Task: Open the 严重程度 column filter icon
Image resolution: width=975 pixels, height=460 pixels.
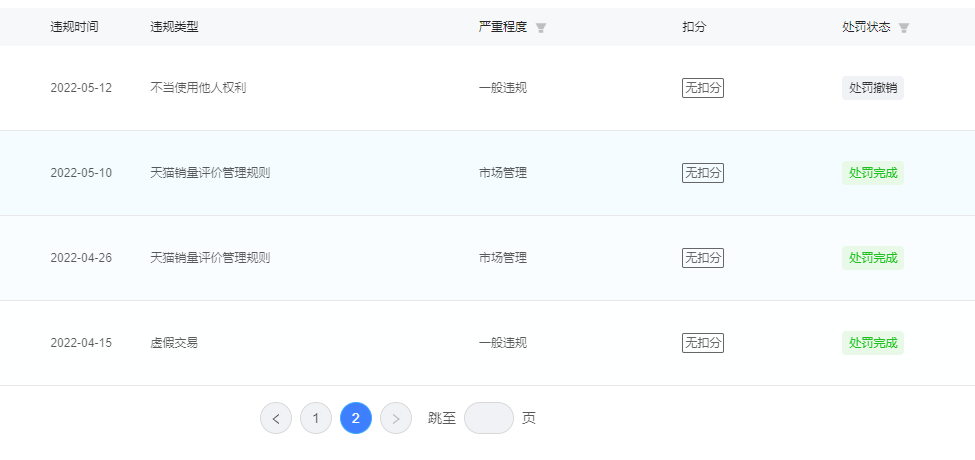Action: (541, 28)
